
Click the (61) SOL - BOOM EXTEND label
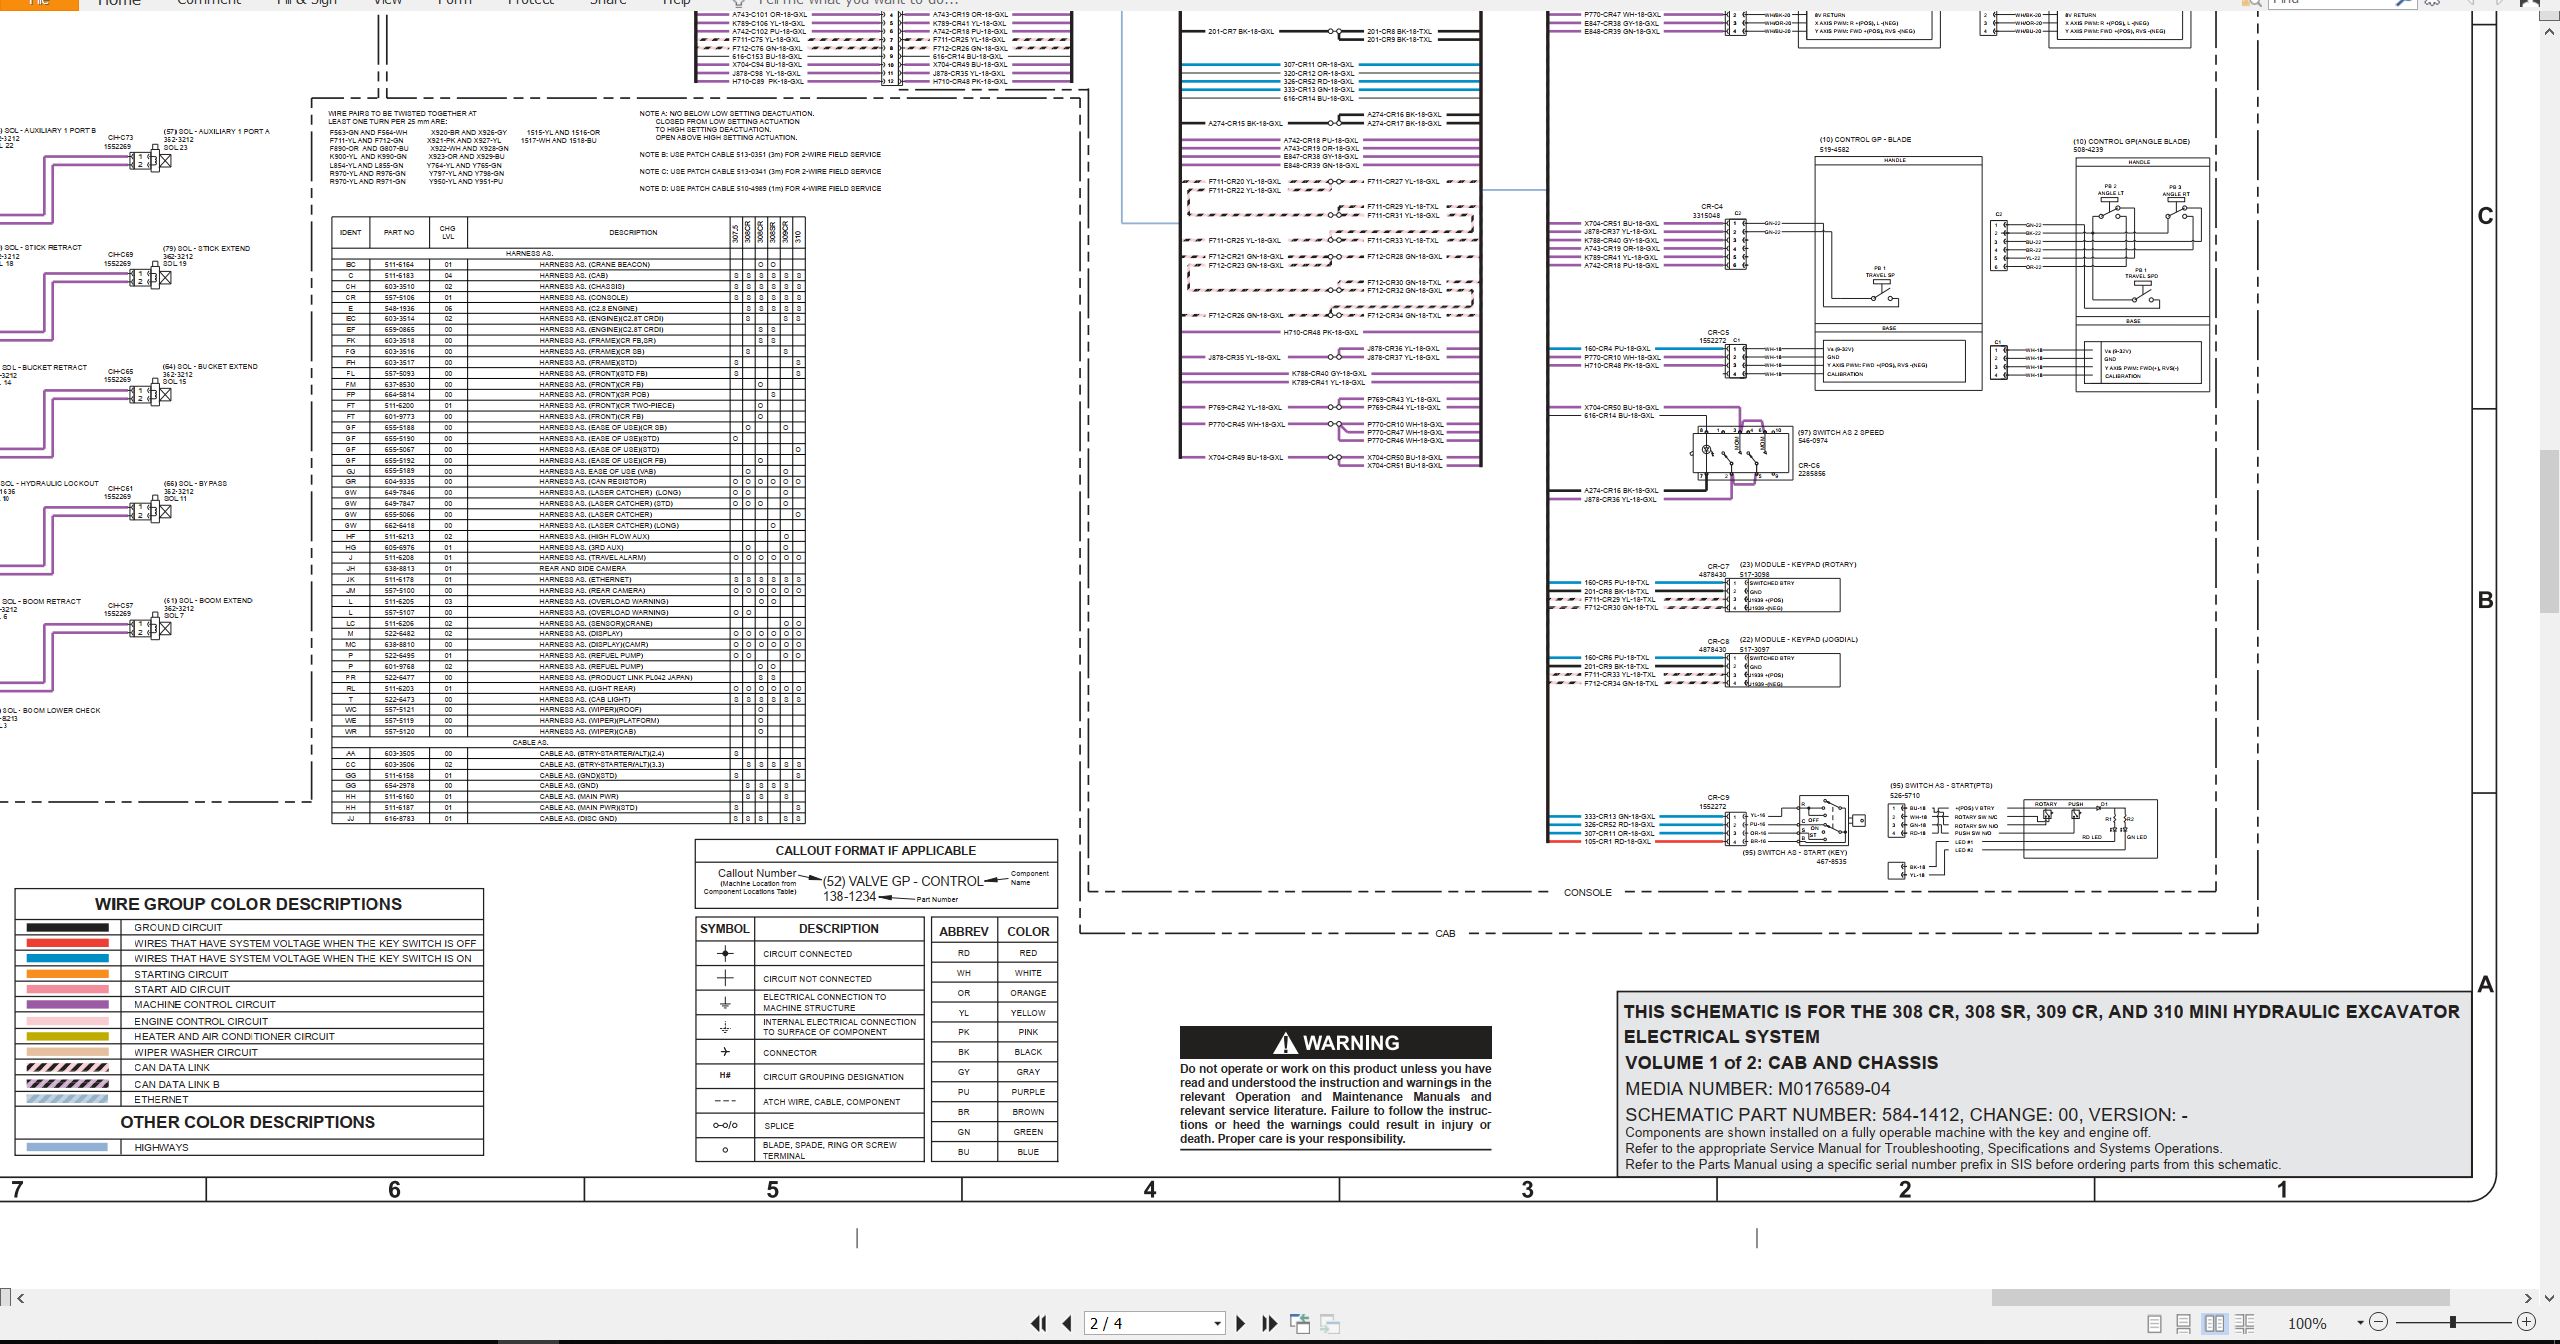click(208, 601)
